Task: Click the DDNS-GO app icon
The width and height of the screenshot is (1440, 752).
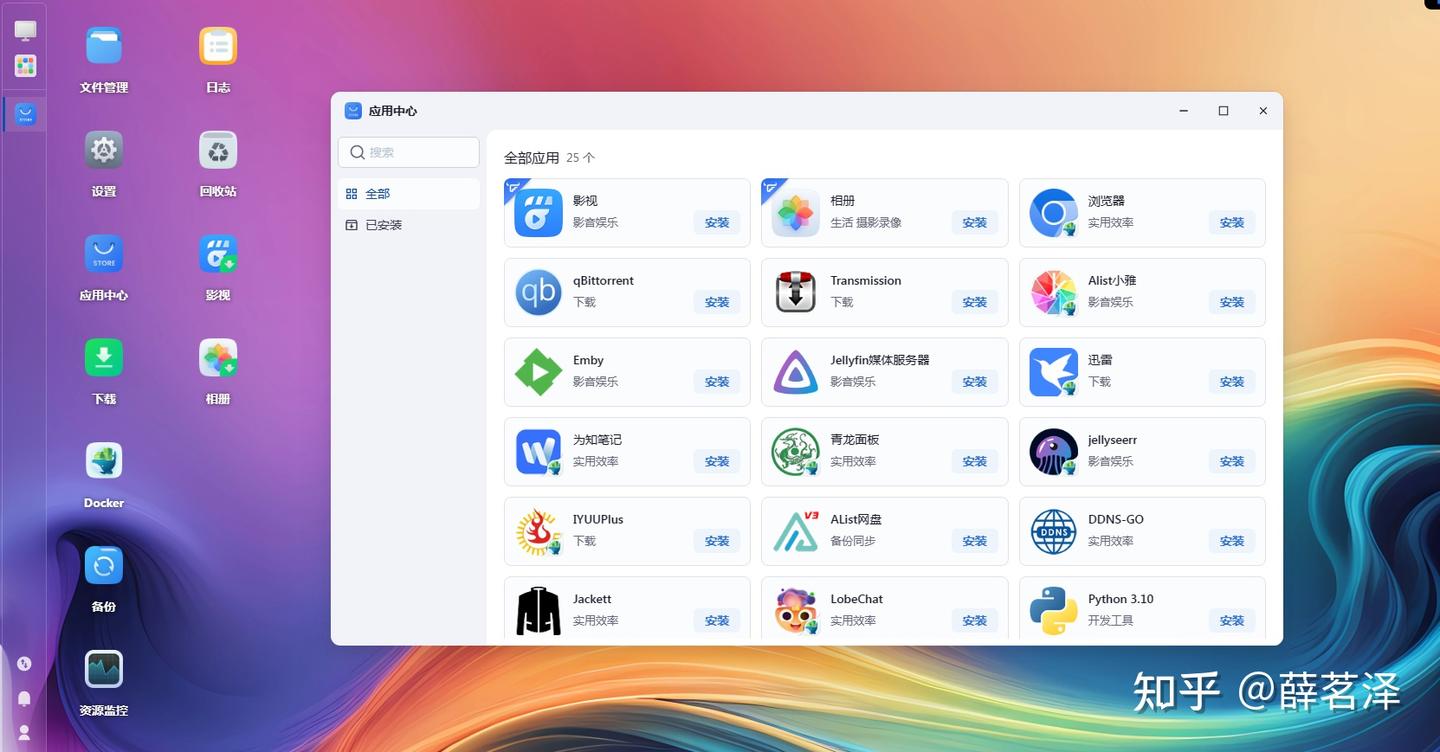Action: [x=1052, y=530]
